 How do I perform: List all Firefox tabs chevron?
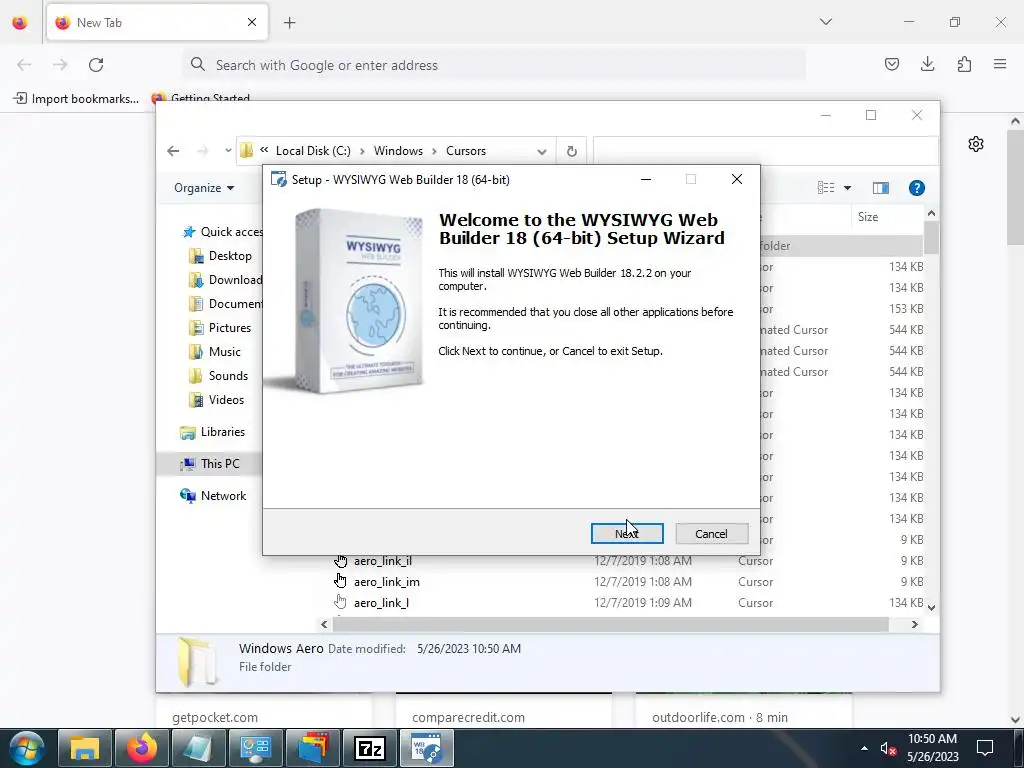(x=825, y=22)
